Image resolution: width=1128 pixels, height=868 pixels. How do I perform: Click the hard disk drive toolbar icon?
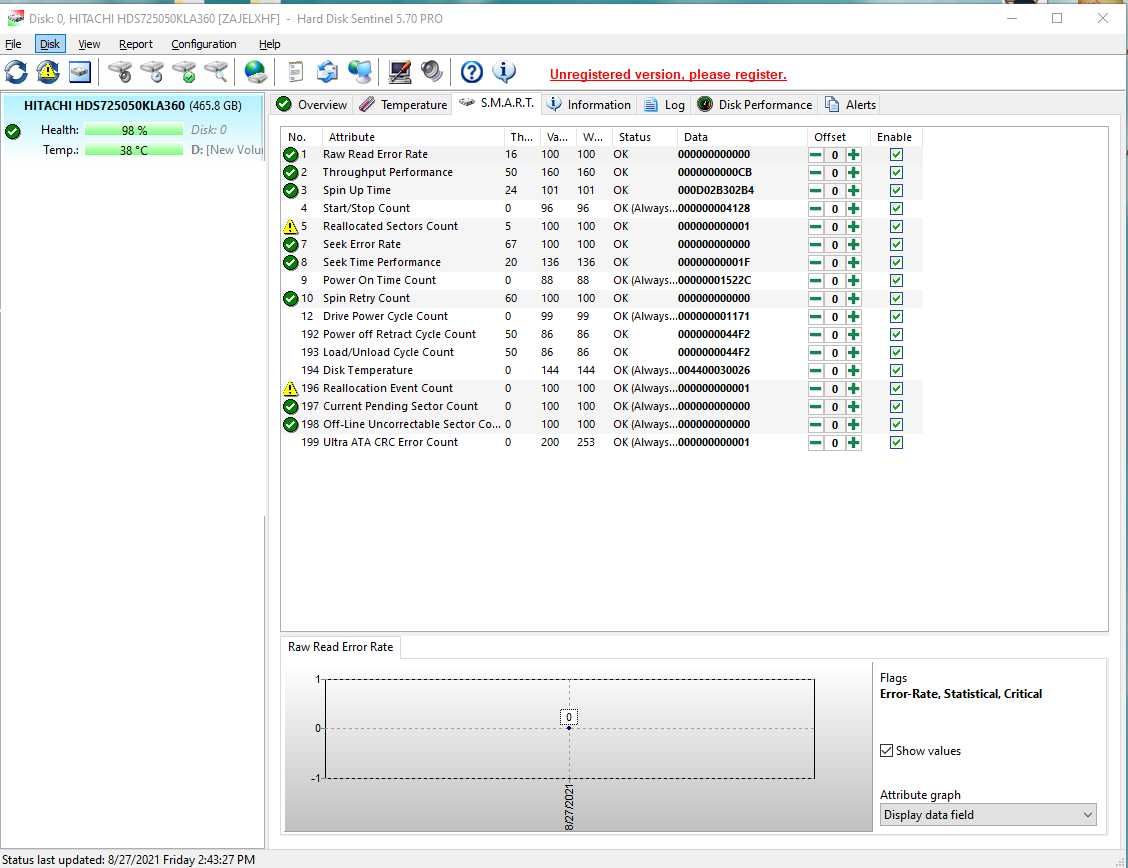80,72
